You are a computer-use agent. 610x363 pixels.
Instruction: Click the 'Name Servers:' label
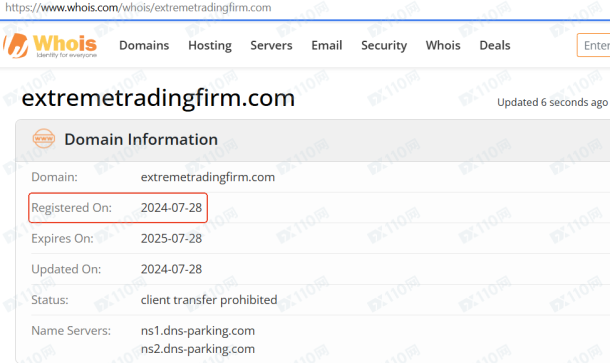tap(71, 331)
